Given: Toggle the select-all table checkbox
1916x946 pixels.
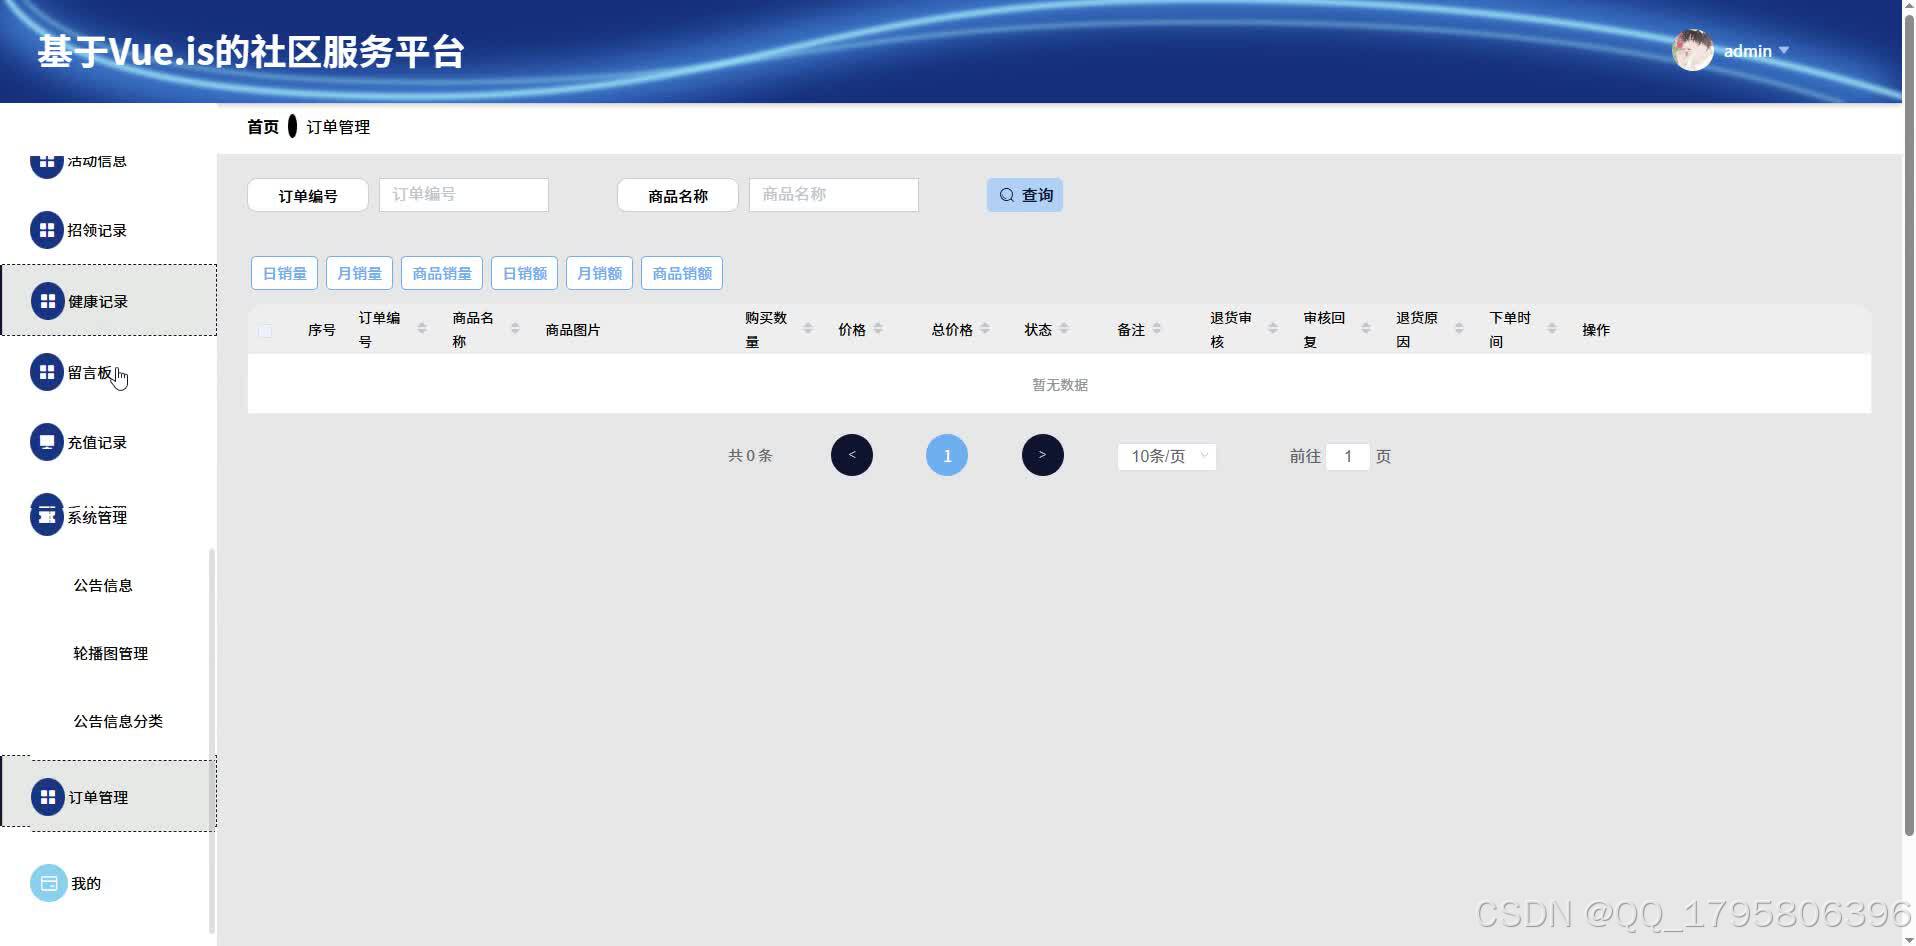Looking at the screenshot, I should pos(265,330).
